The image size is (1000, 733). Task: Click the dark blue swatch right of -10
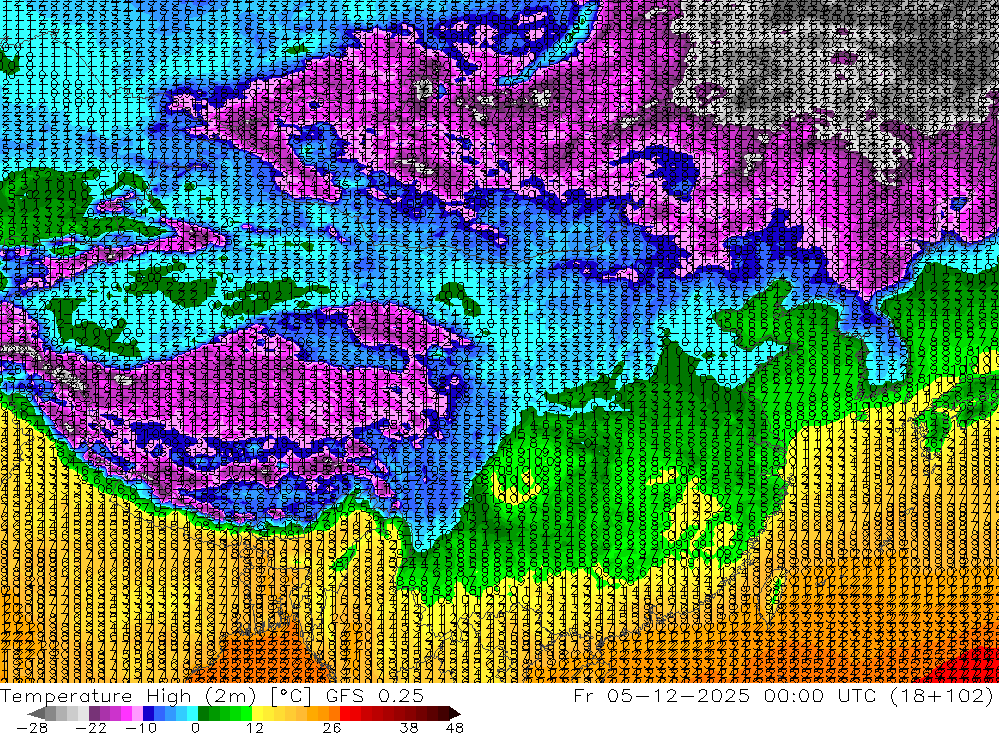[x=149, y=713]
